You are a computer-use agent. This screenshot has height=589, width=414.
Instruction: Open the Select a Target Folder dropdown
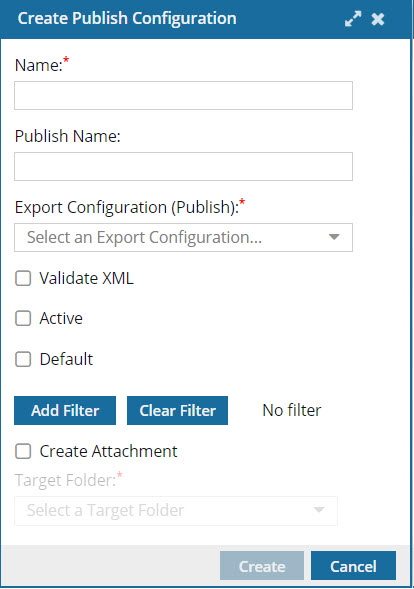coord(176,510)
